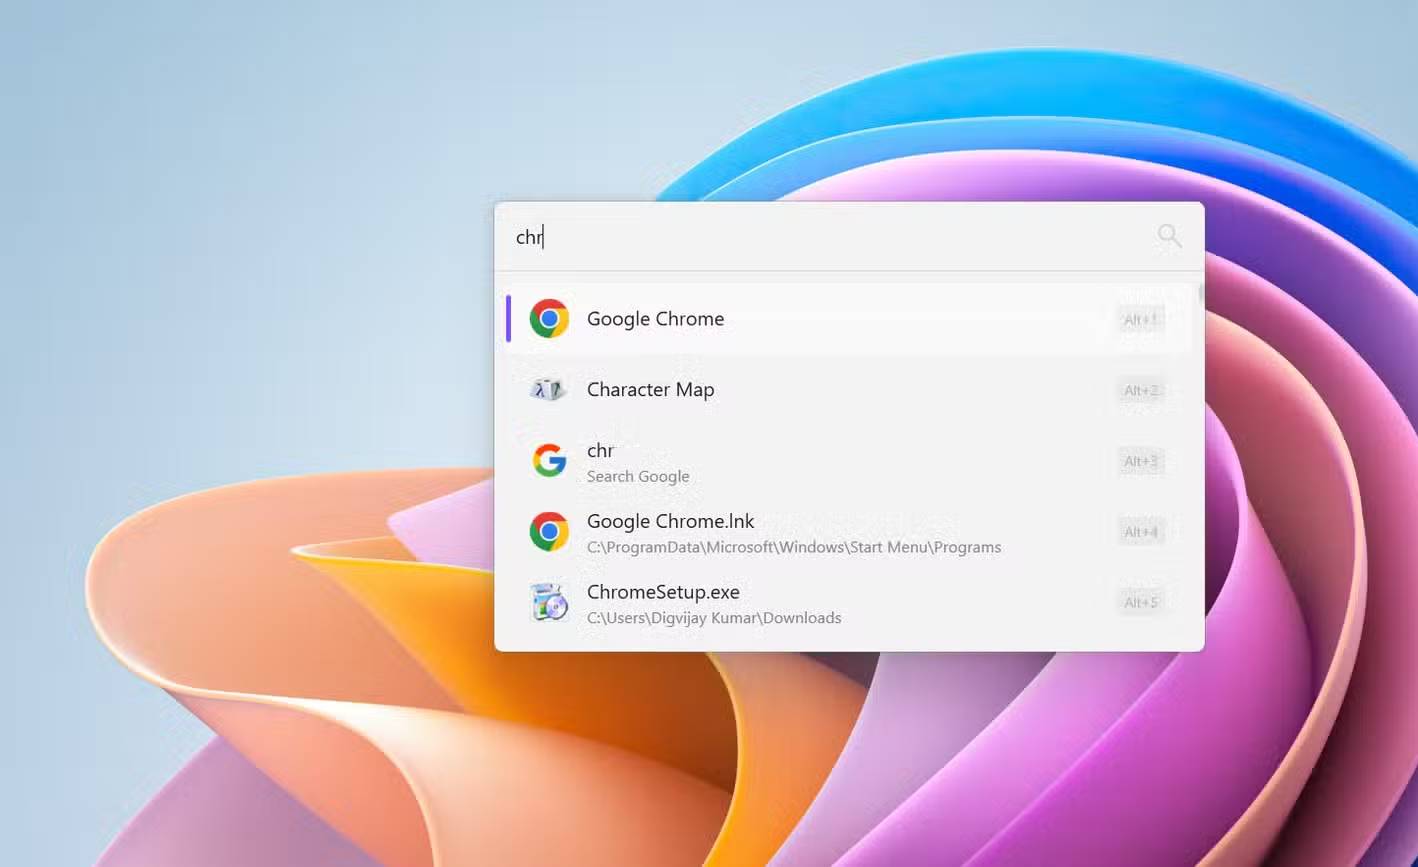This screenshot has height=867, width=1418.
Task: Choose the "Search Google" subtitle
Action: [x=638, y=476]
